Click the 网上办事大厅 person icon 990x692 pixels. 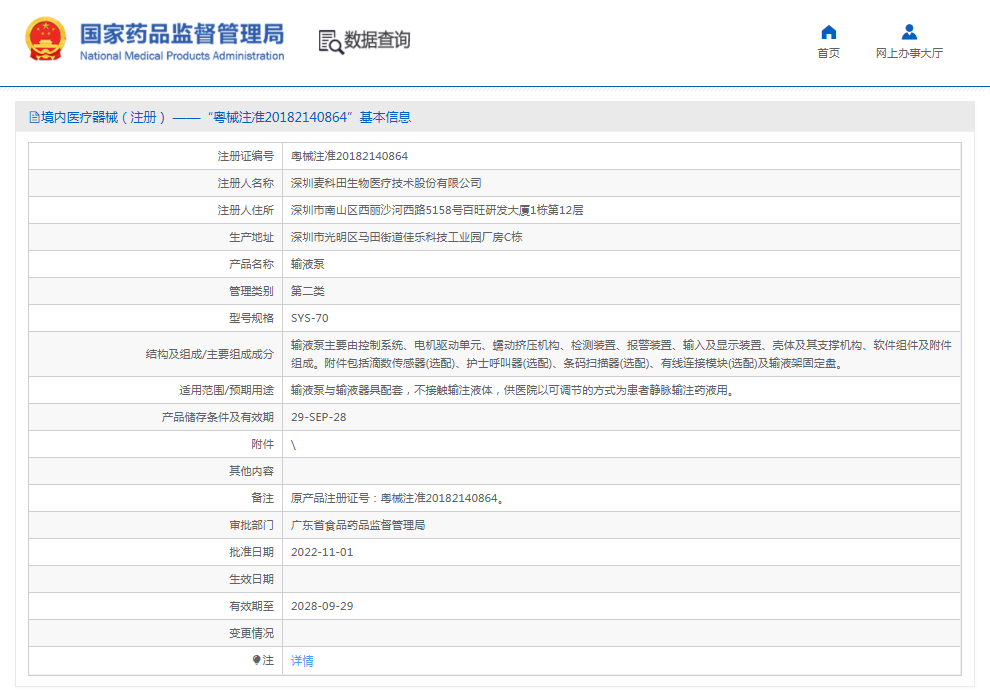point(909,32)
